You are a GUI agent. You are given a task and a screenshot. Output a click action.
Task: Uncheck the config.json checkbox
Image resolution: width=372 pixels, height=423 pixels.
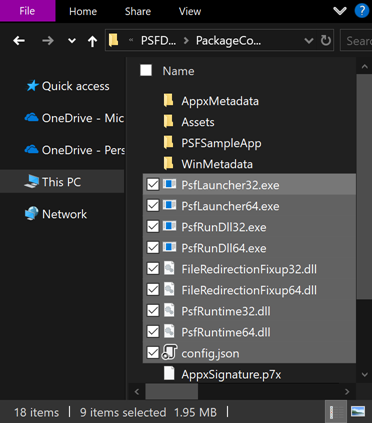coord(153,353)
